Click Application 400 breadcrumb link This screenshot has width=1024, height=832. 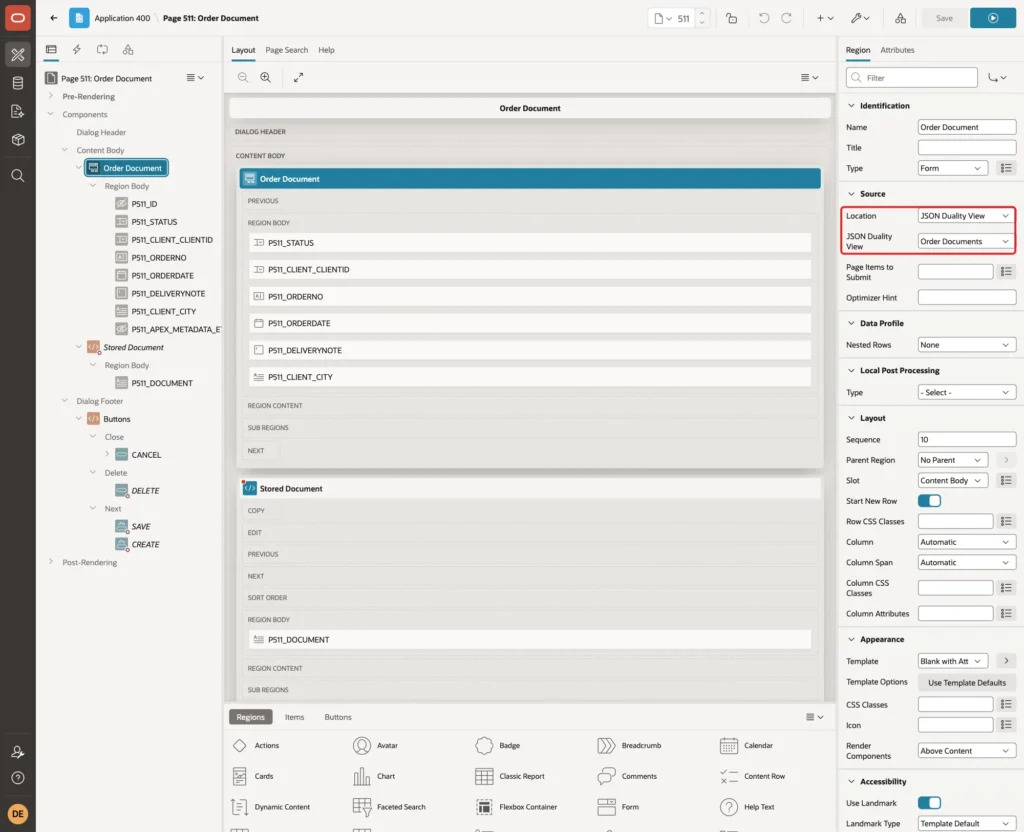tap(122, 18)
